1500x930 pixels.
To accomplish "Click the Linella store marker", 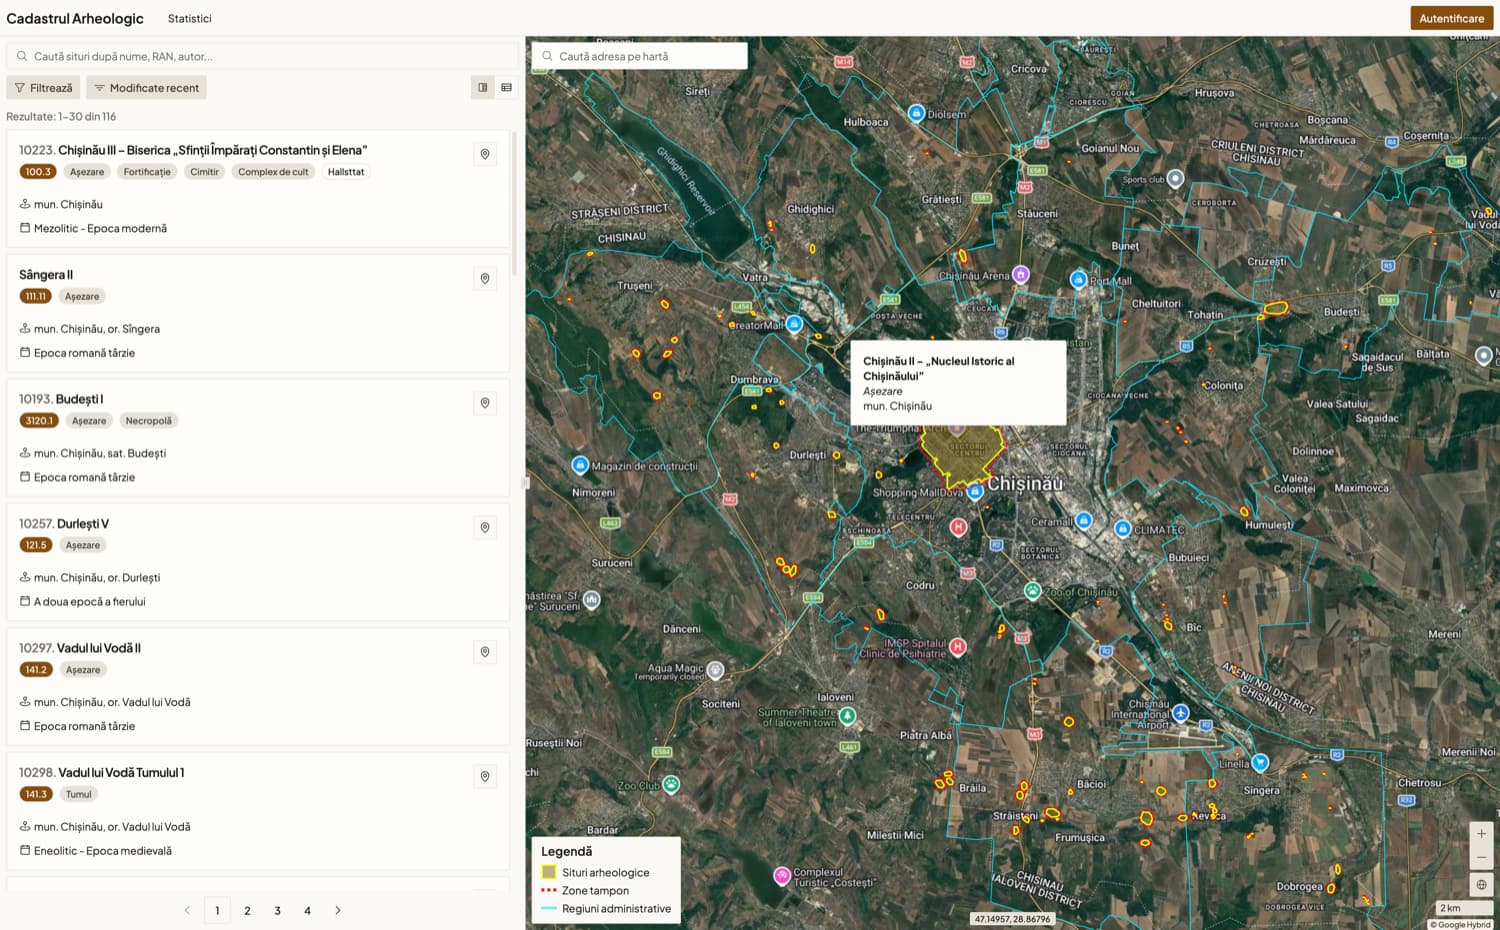I will [1260, 762].
